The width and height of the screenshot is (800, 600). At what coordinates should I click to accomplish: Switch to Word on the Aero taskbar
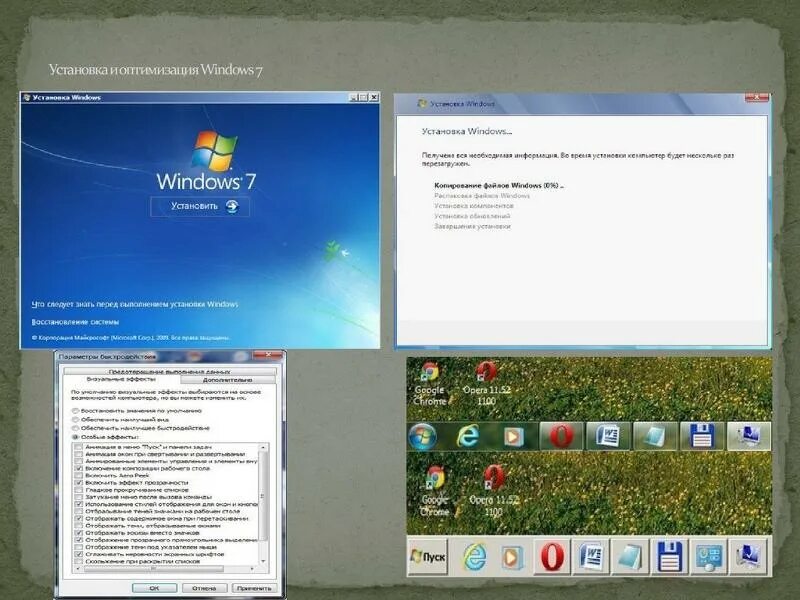[608, 436]
